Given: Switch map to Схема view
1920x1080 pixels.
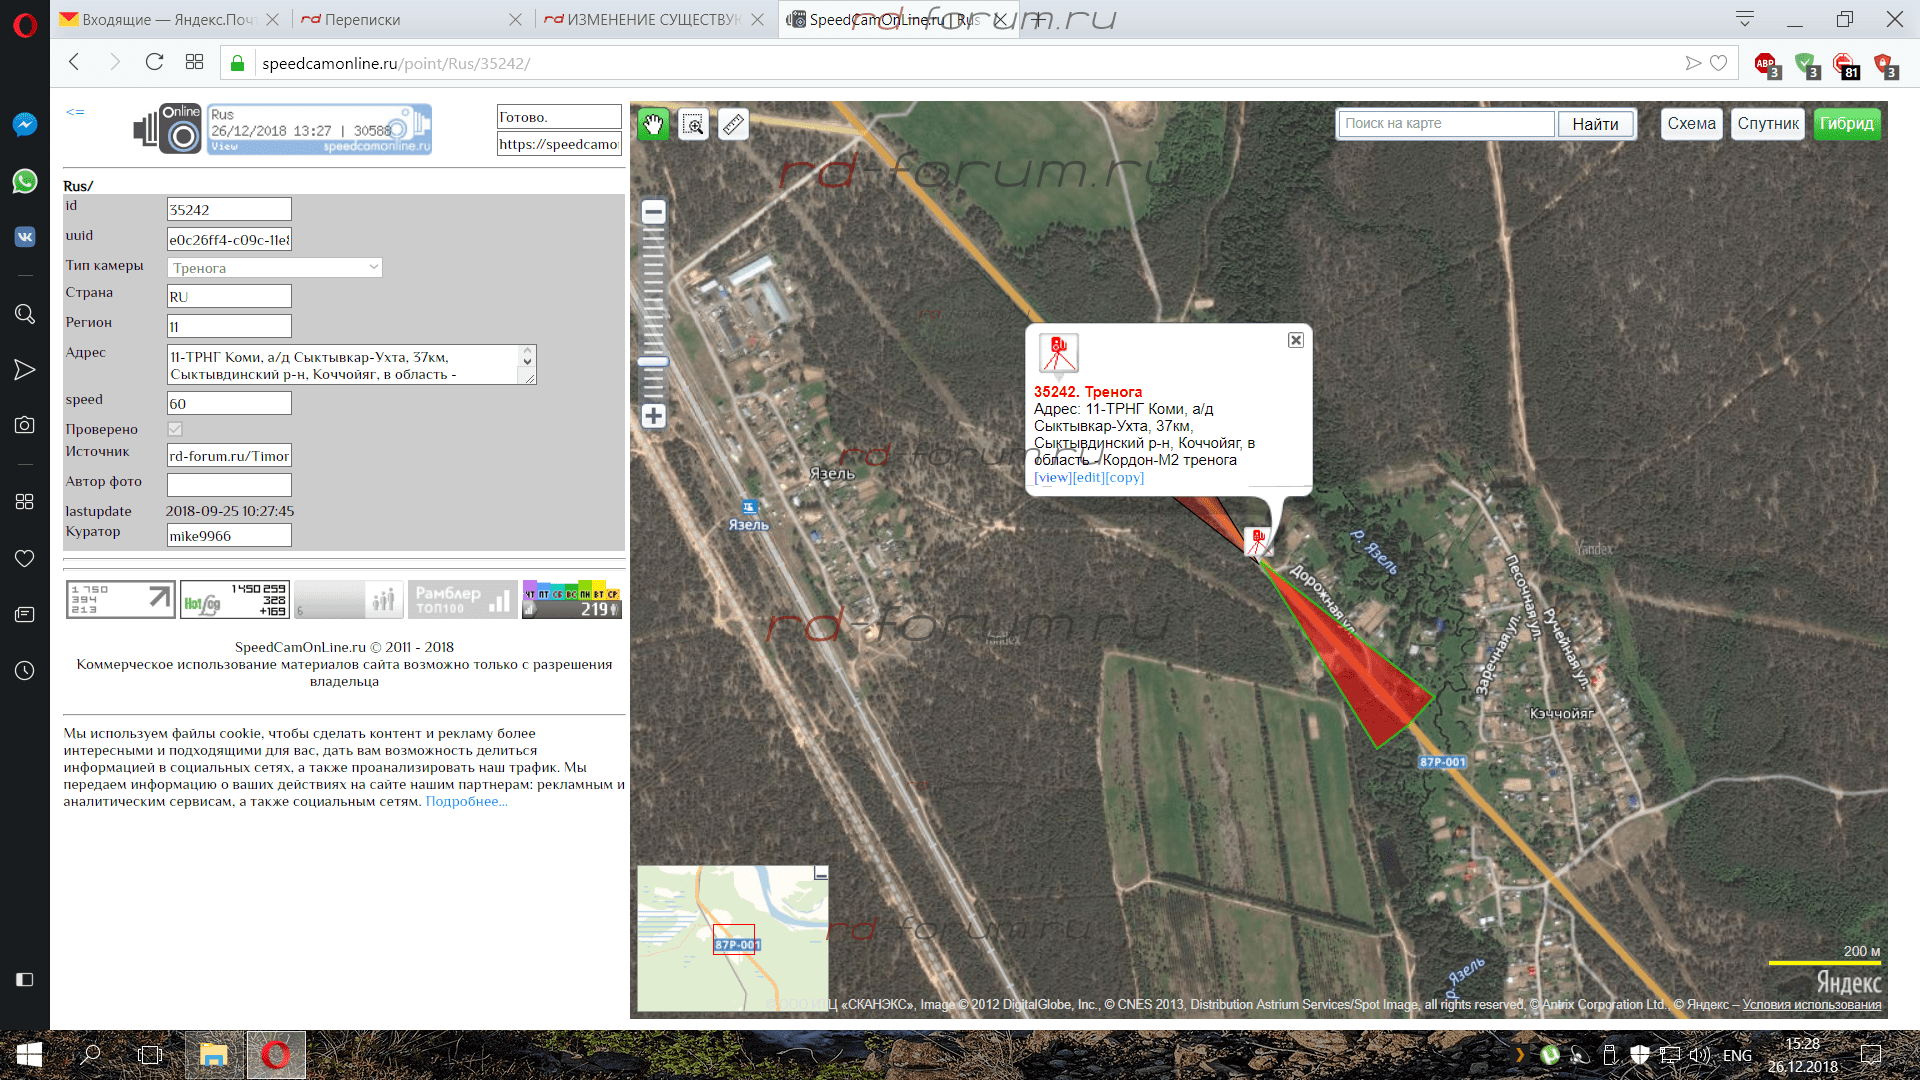Looking at the screenshot, I should pyautogui.click(x=1691, y=123).
